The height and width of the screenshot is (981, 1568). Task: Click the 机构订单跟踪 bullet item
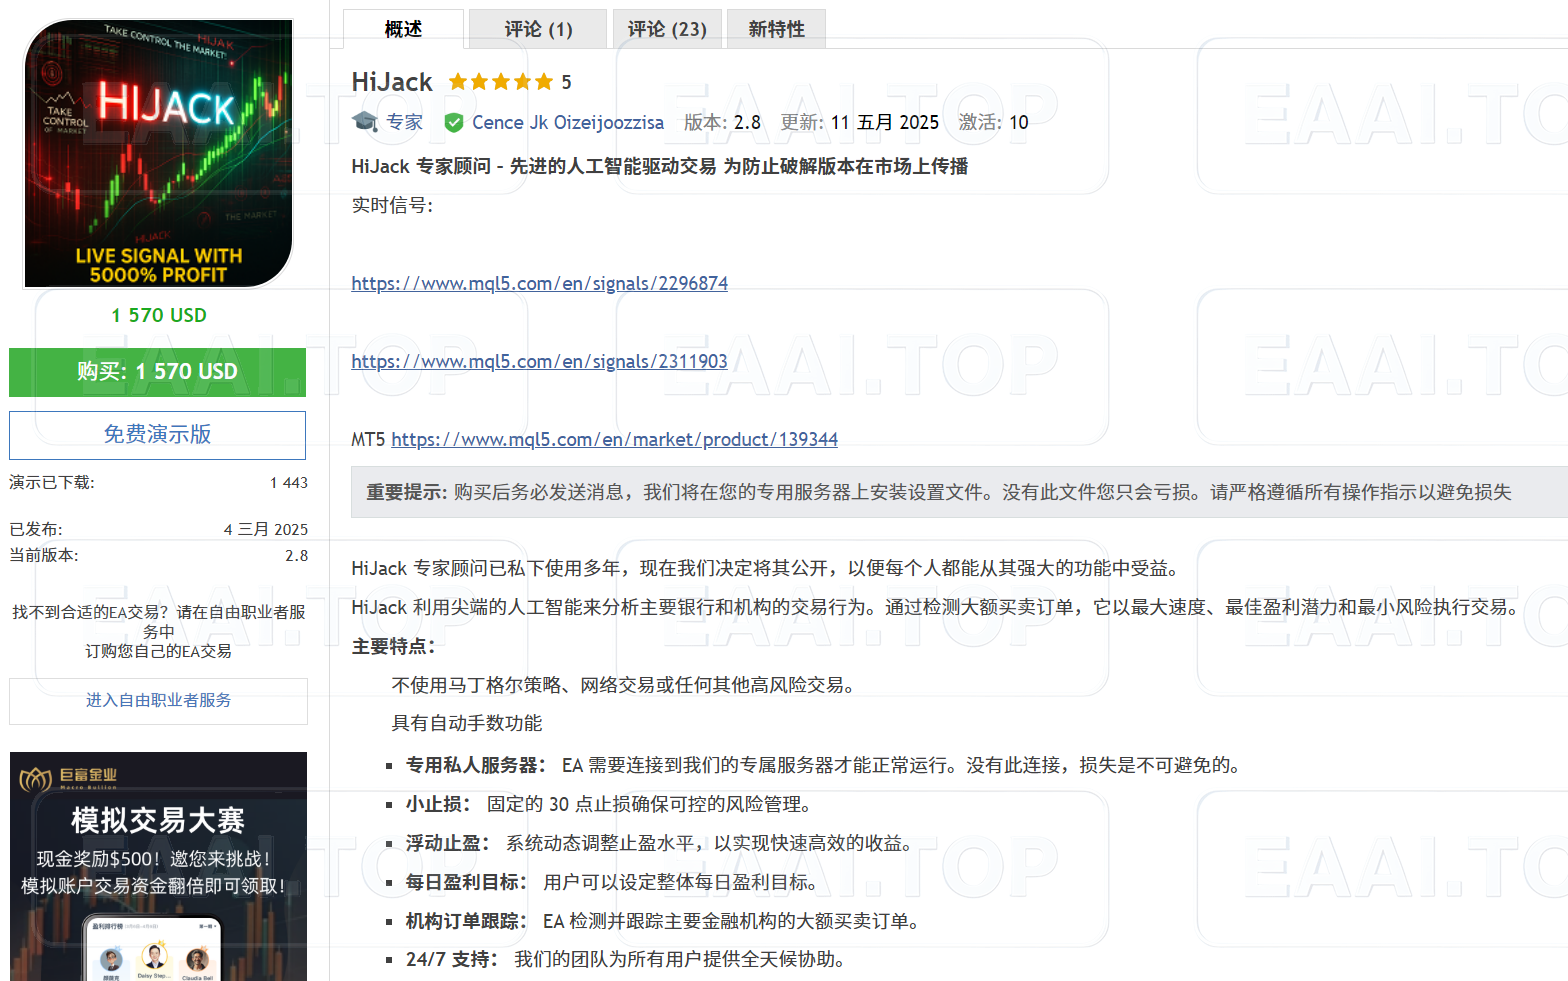662,921
